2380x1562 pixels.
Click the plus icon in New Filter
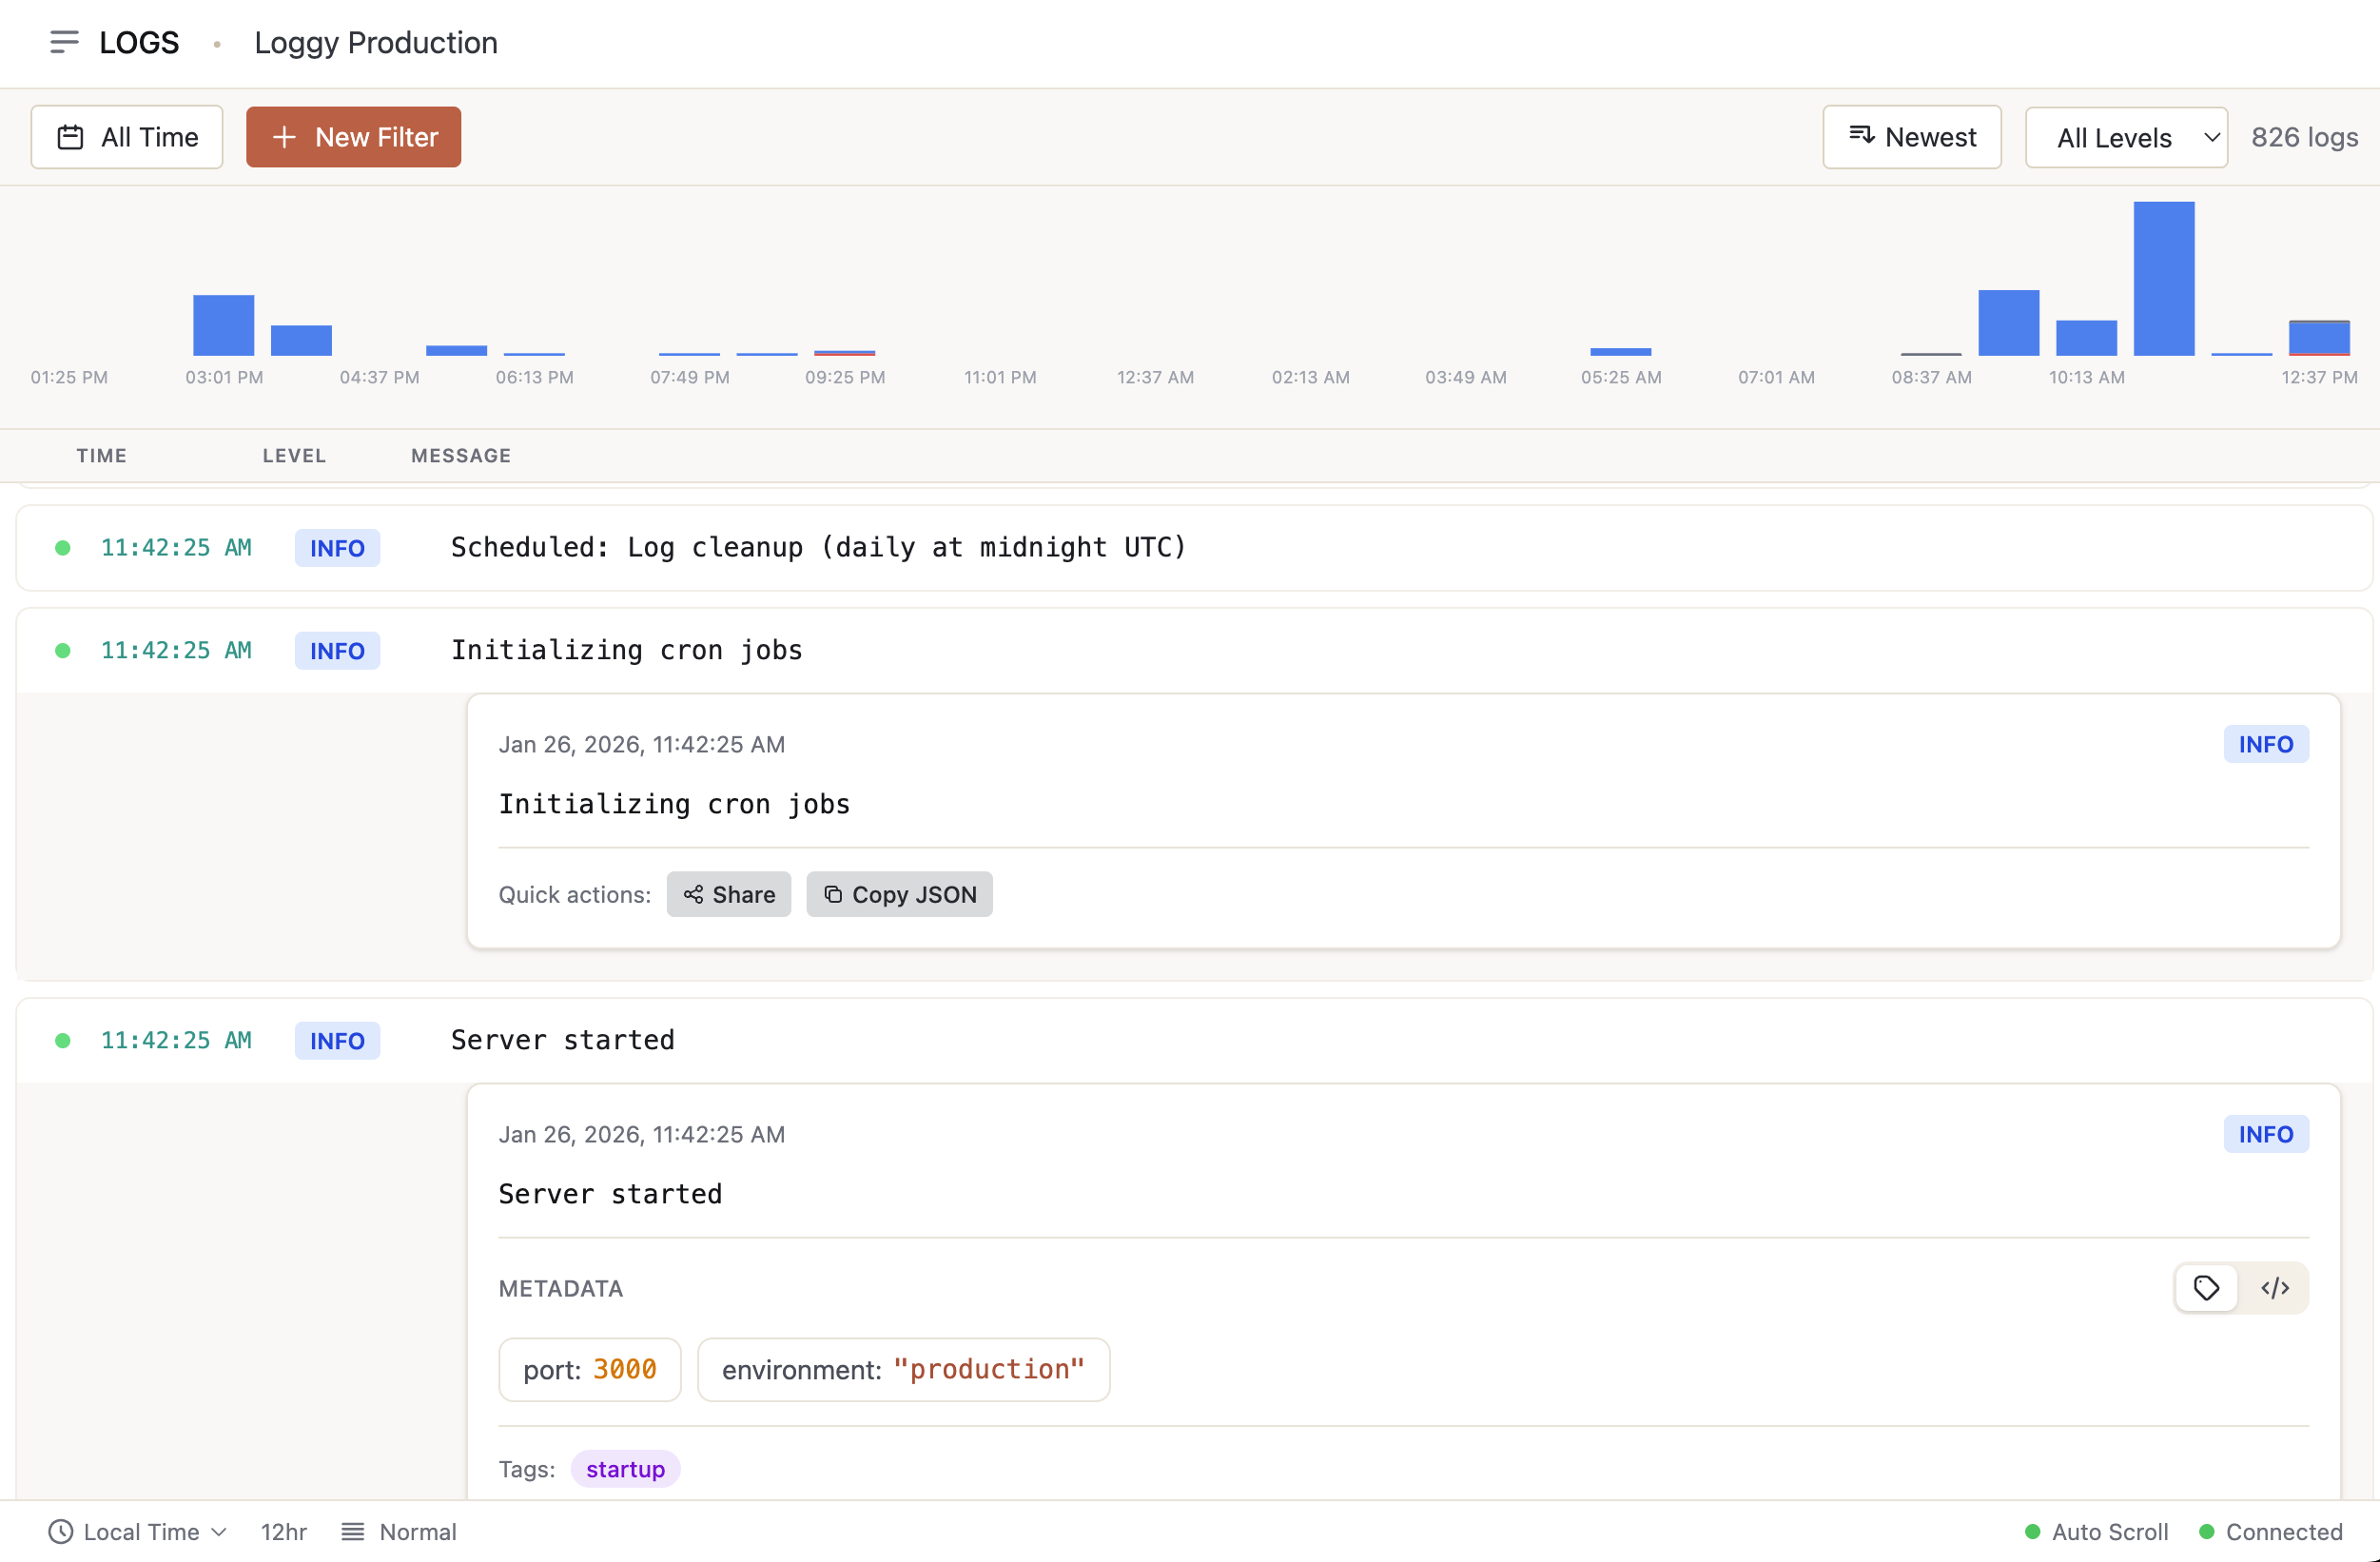(x=284, y=137)
